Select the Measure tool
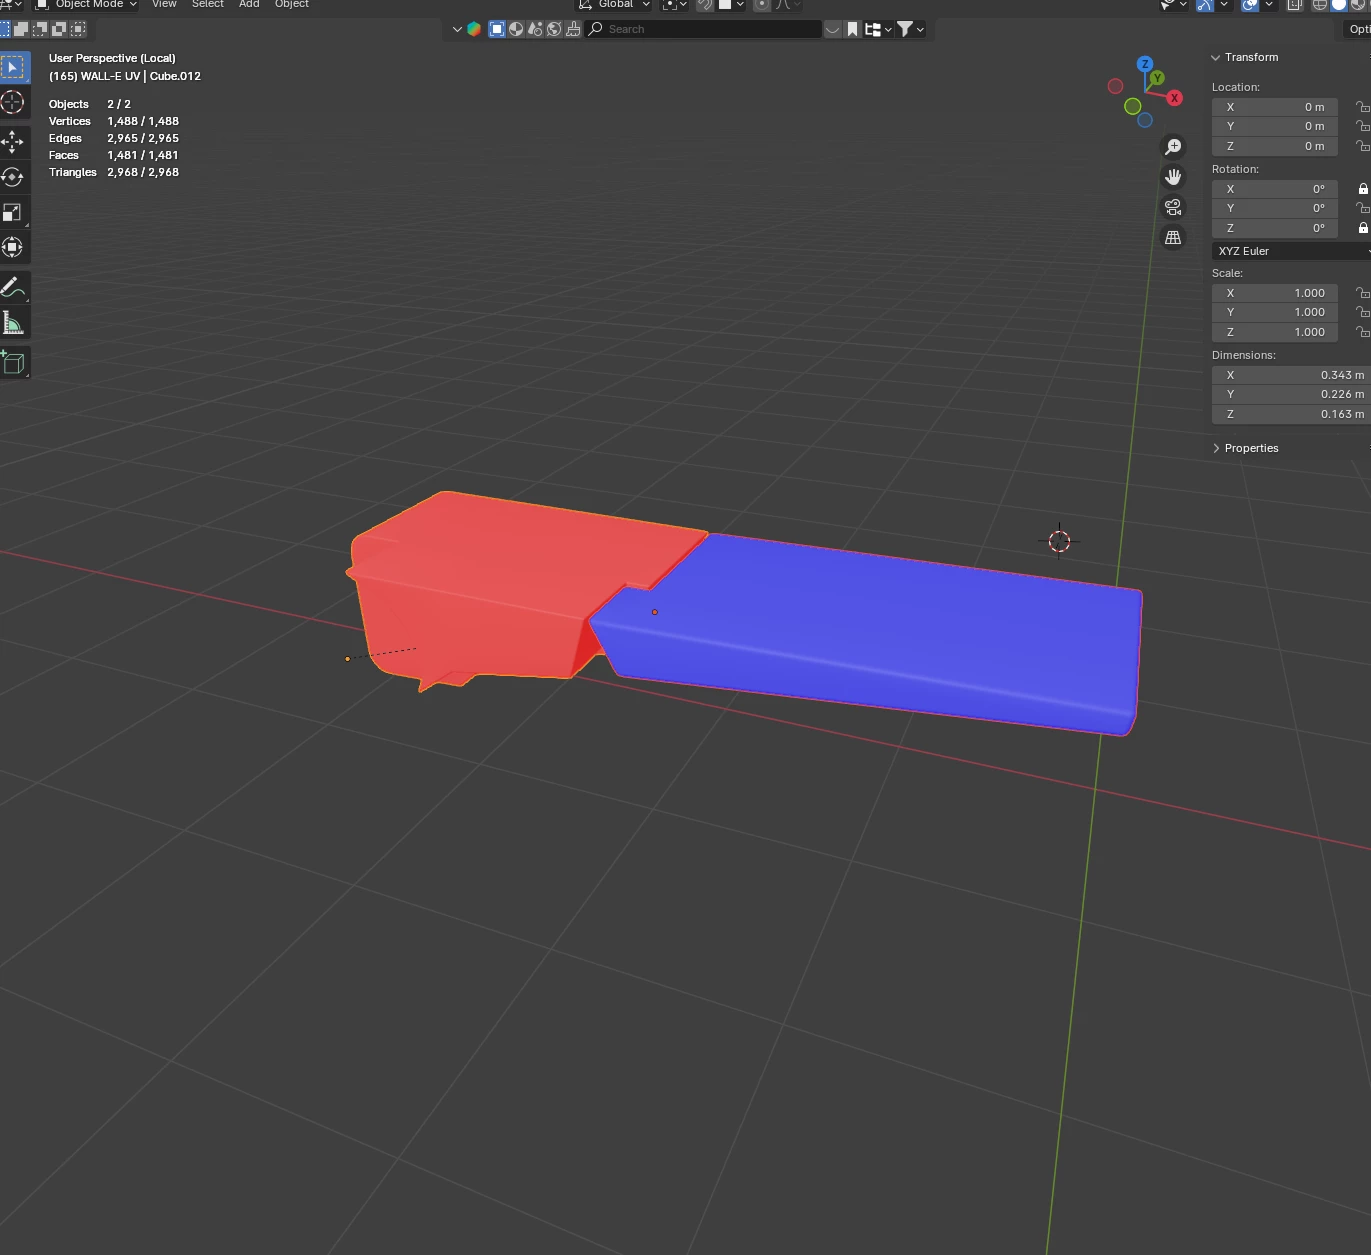 pos(13,323)
